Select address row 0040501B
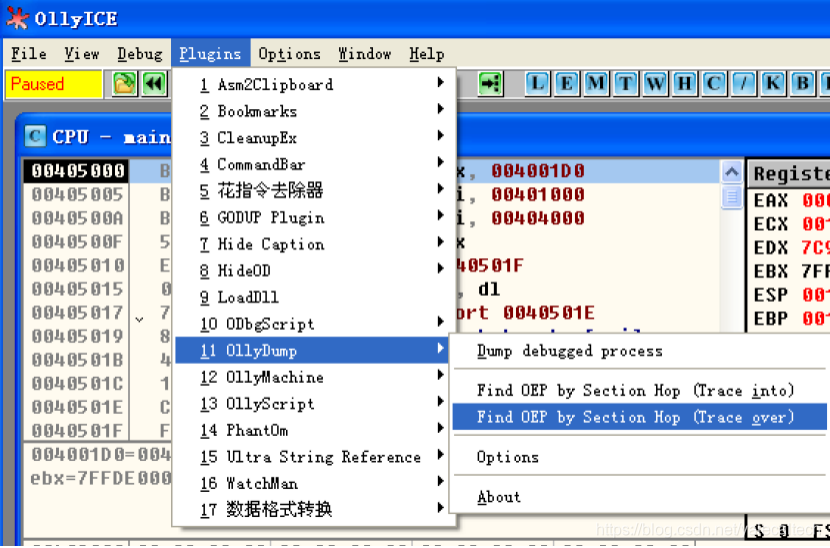This screenshot has width=830, height=548. click(x=77, y=360)
